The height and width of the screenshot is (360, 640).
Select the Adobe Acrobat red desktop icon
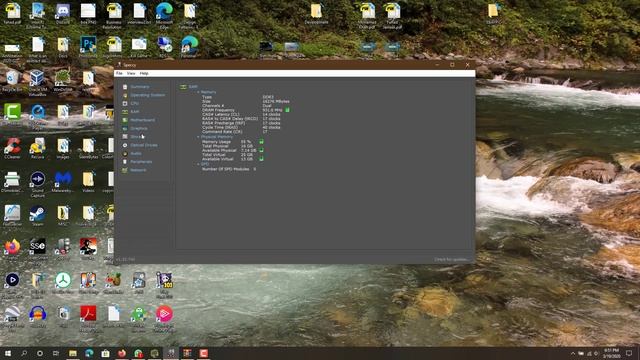(88, 318)
